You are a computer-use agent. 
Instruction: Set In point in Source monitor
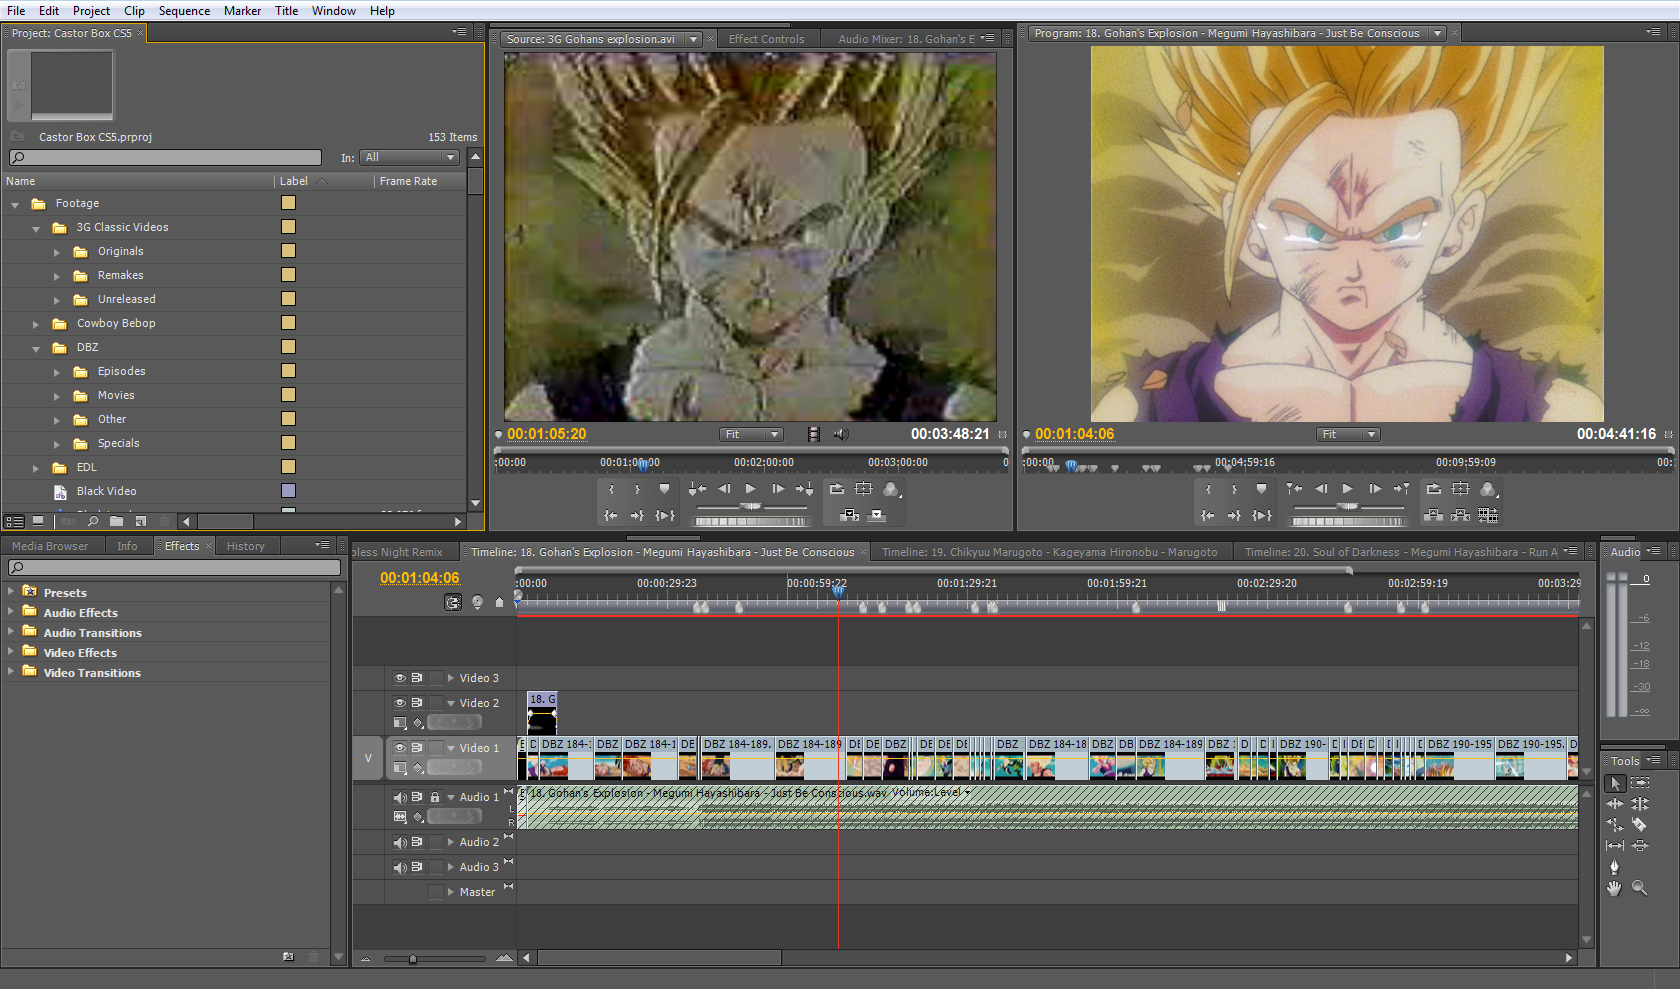pyautogui.click(x=611, y=489)
